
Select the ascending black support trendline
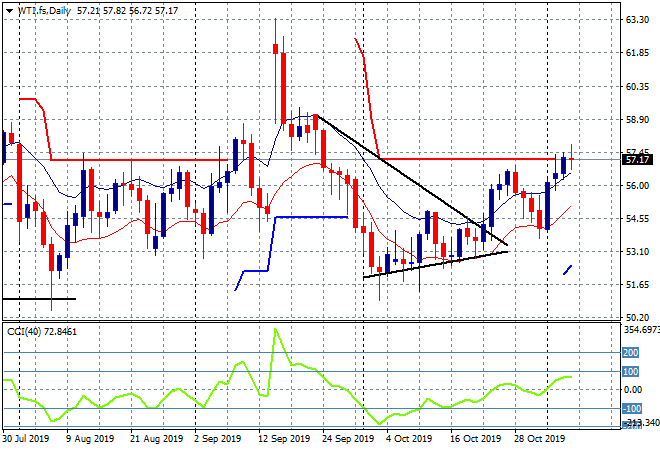point(436,264)
